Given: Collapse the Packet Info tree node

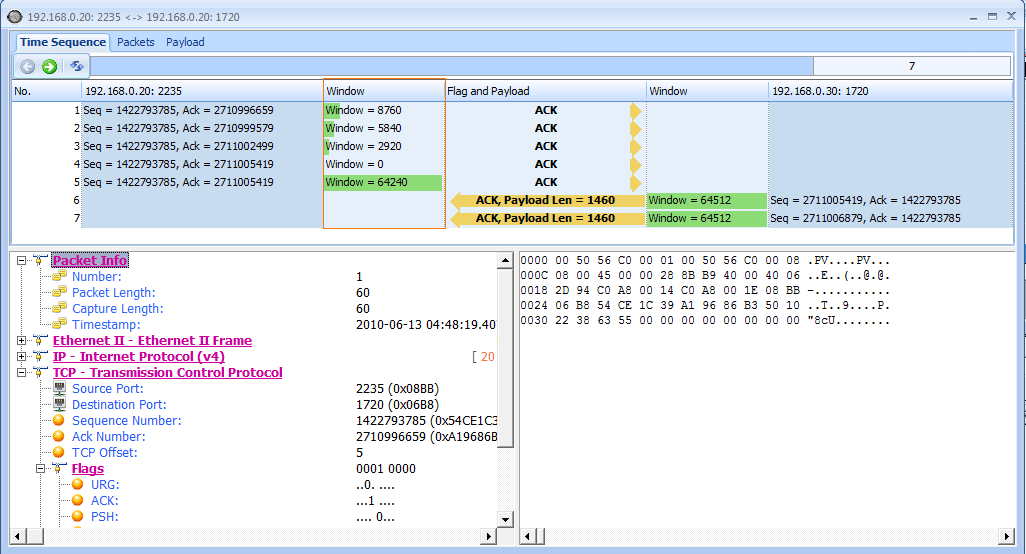Looking at the screenshot, I should click(22, 260).
